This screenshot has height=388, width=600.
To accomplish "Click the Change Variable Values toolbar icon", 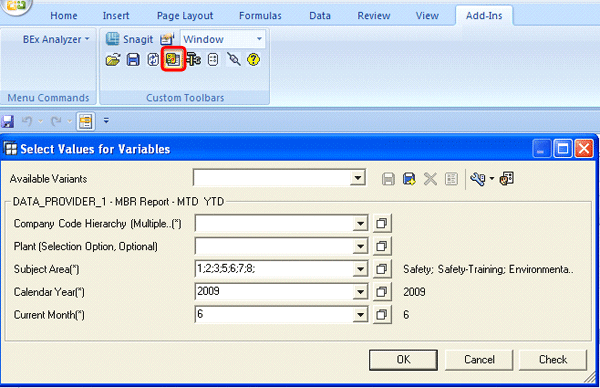I will coord(173,59).
